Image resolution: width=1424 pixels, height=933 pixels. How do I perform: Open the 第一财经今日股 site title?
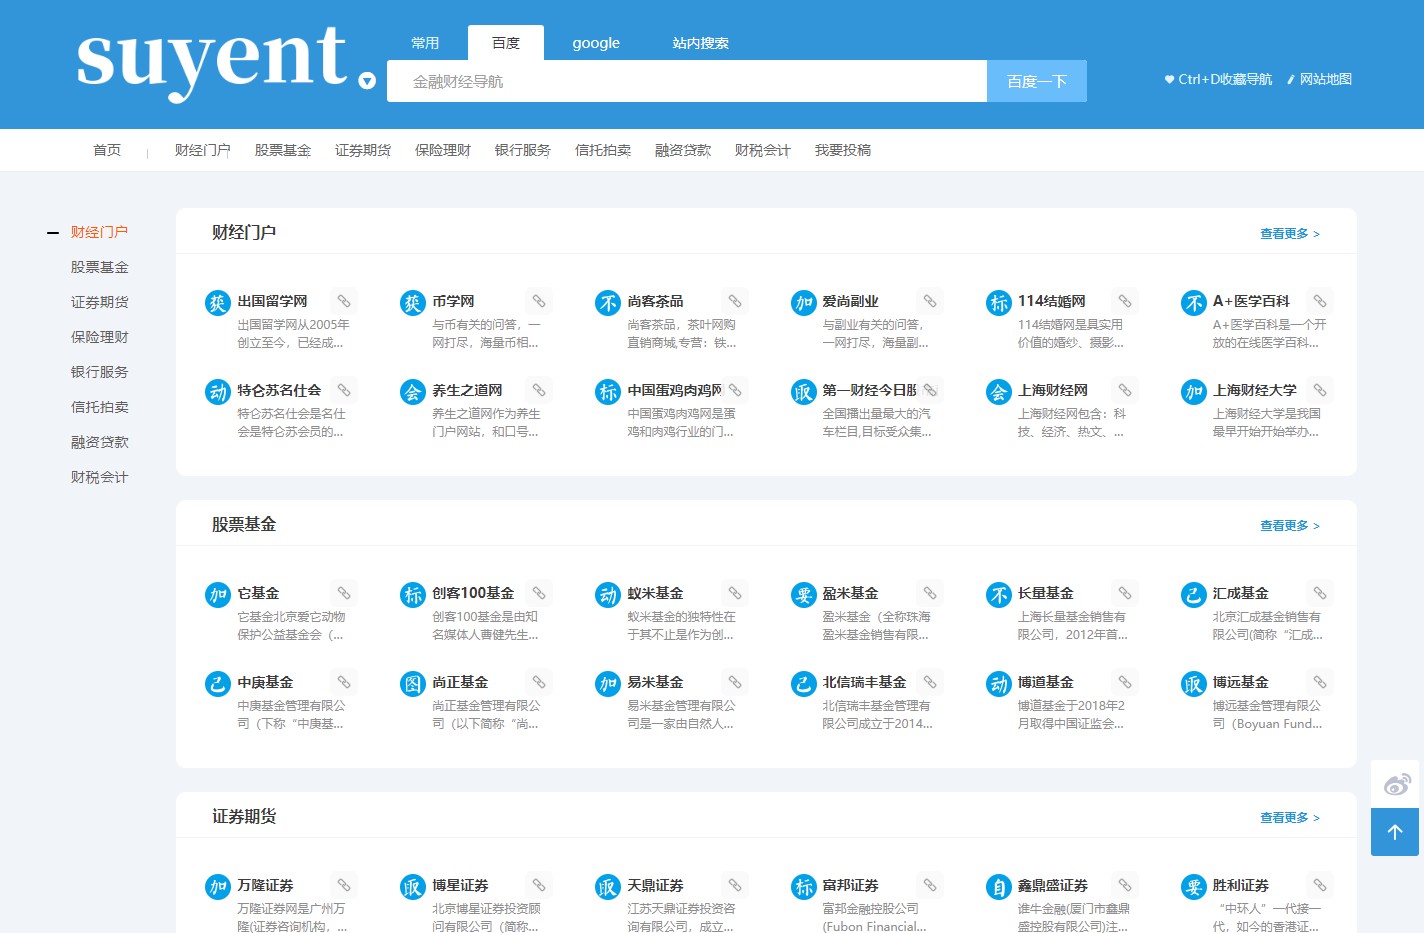869,390
